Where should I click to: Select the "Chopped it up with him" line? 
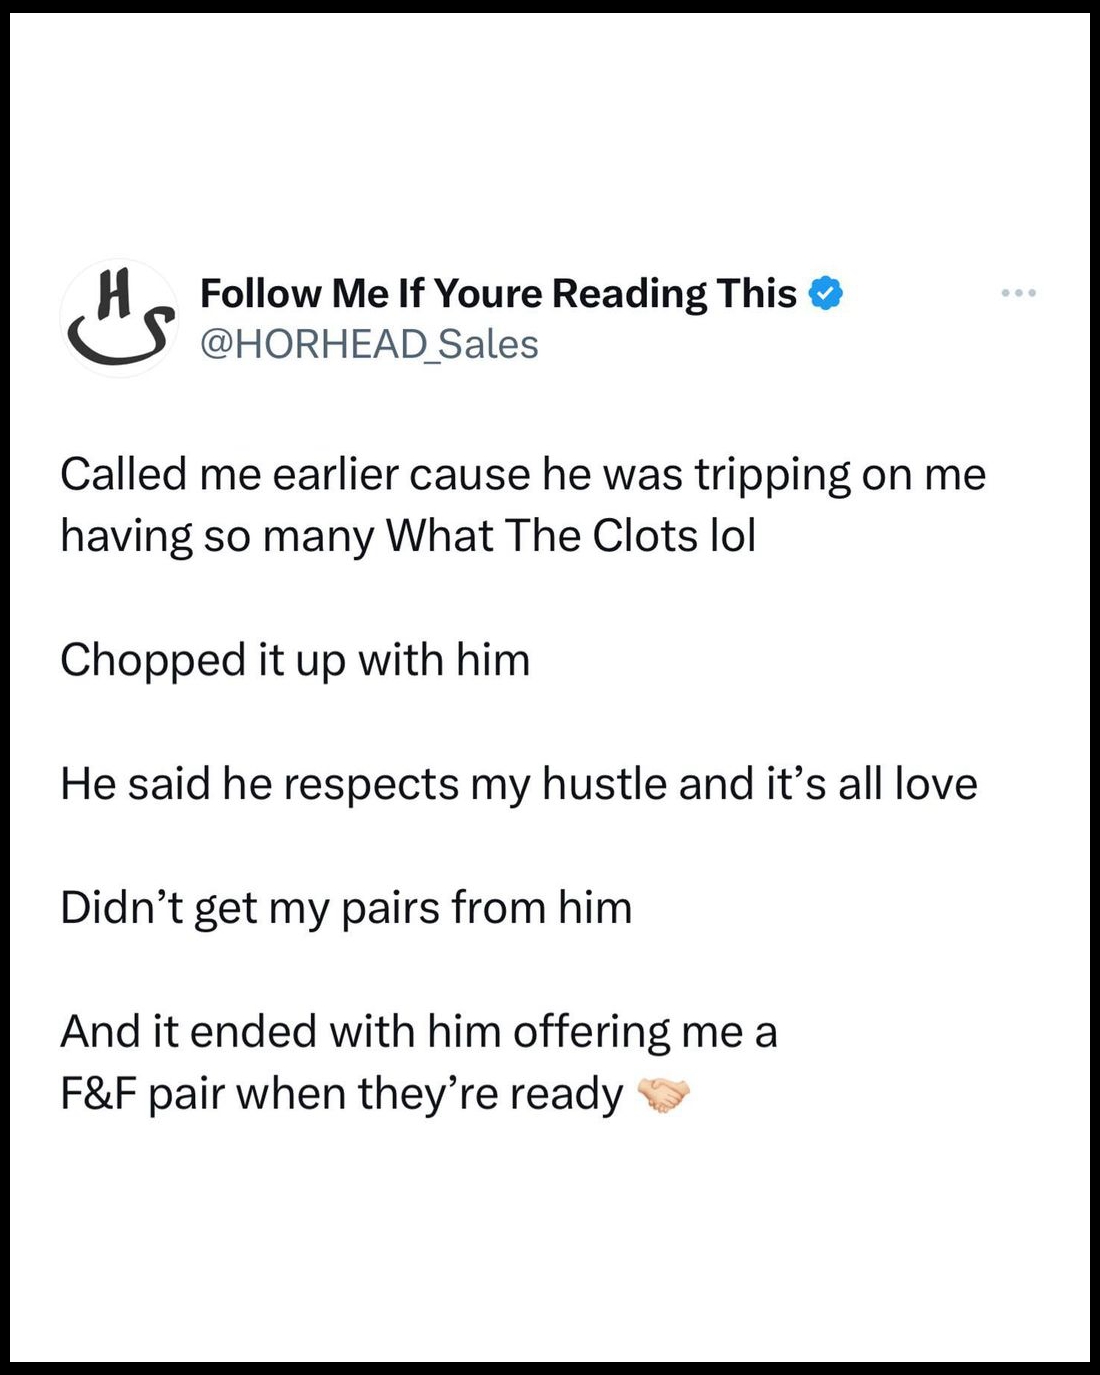[295, 660]
